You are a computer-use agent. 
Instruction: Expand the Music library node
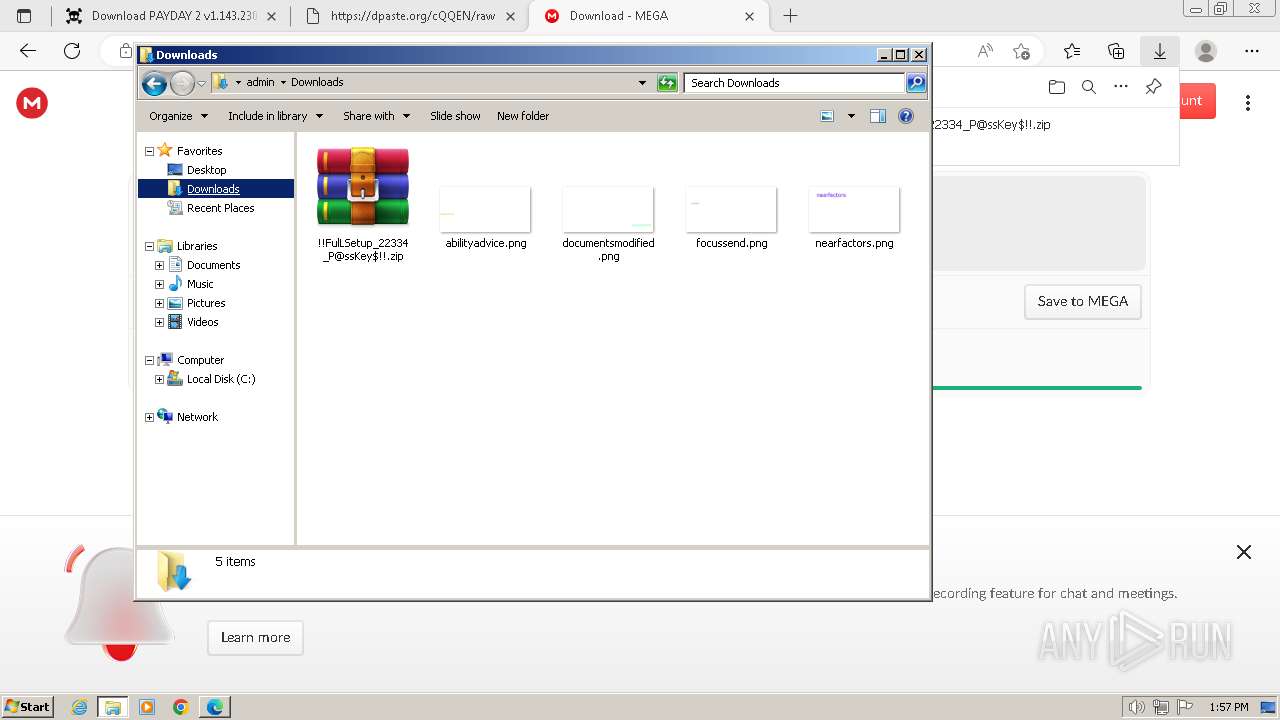click(159, 284)
